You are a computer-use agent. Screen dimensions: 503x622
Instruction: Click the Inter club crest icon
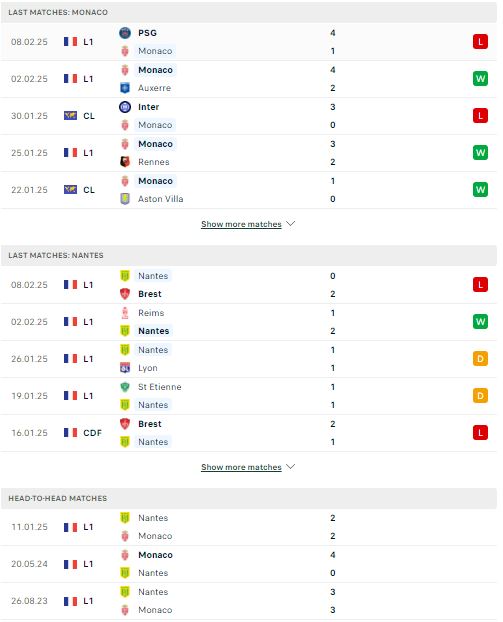click(x=125, y=107)
